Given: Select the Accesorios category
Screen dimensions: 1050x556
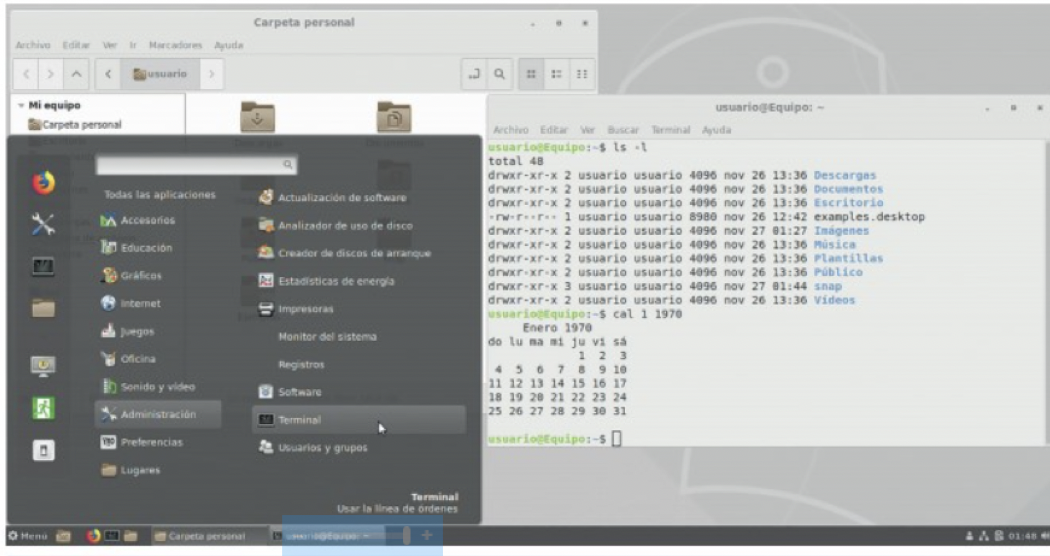Looking at the screenshot, I should 138,220.
